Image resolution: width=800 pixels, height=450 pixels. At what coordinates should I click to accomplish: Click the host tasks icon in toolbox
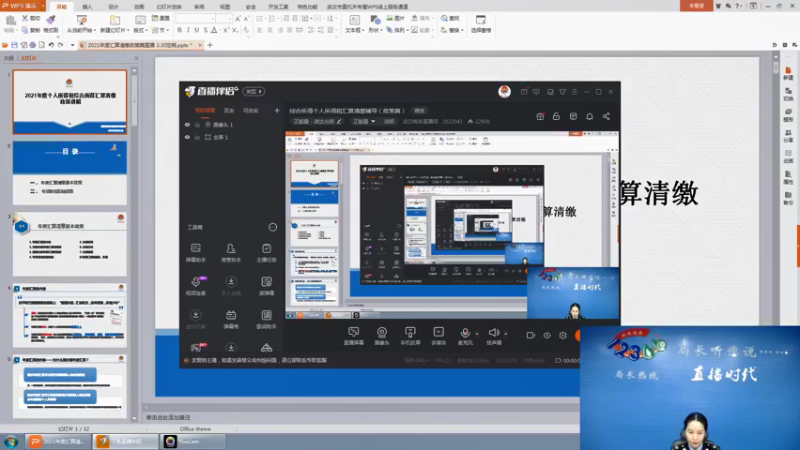point(266,248)
